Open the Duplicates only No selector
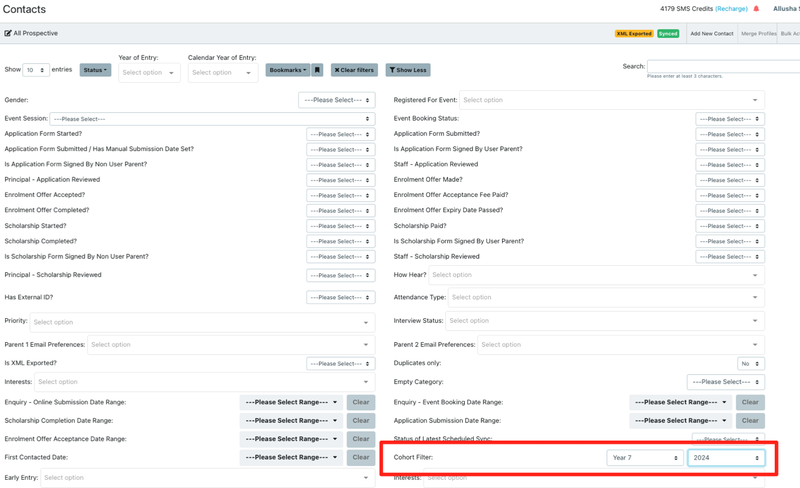800x488 pixels. point(750,364)
